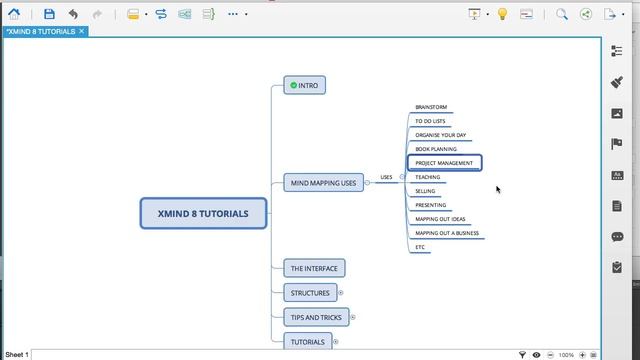This screenshot has width=640, height=360.
Task: Open the Gantt chart view
Action: pyautogui.click(x=526, y=14)
